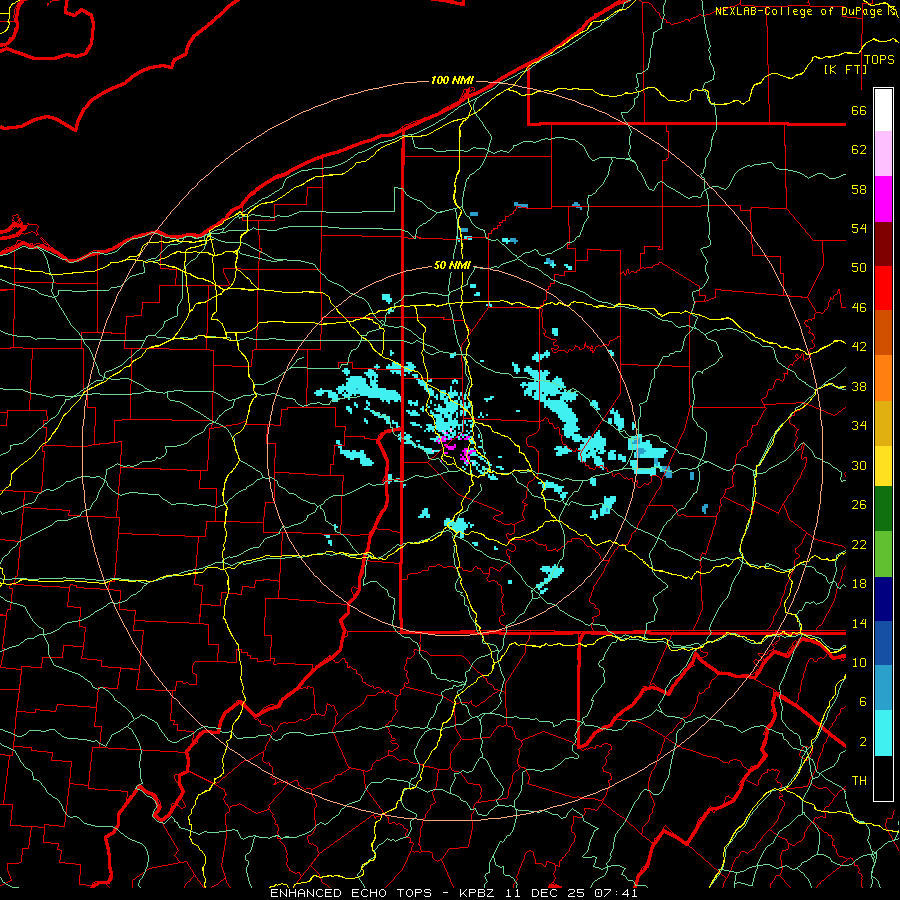Click the 'KPBZ' station identifier
The width and height of the screenshot is (900, 900).
pos(477,893)
